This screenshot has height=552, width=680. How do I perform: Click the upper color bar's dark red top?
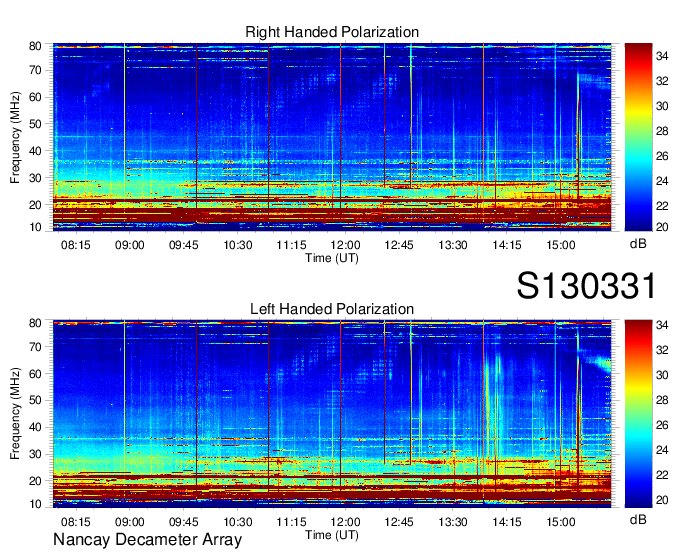tap(638, 47)
